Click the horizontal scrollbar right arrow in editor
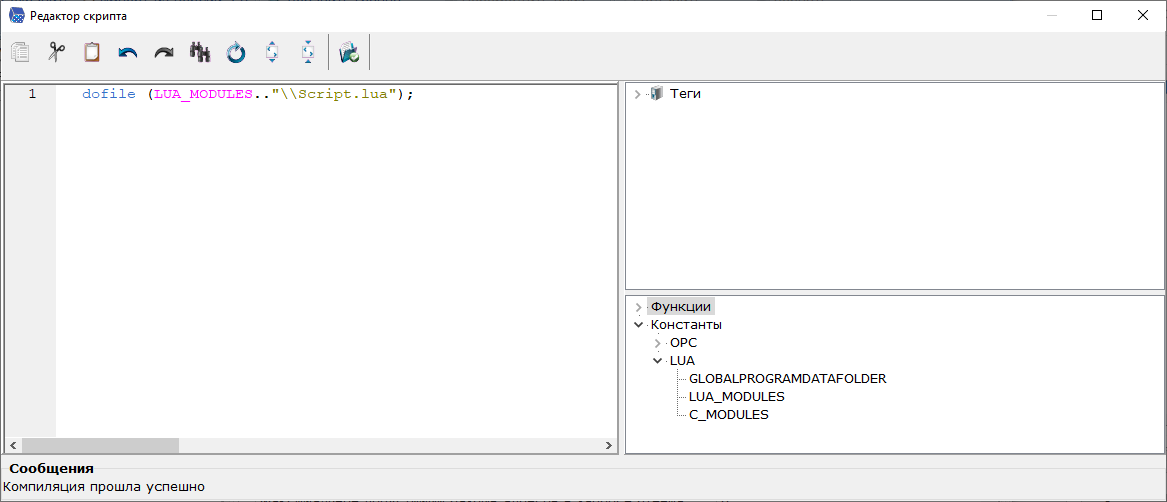The width and height of the screenshot is (1167, 502). (x=609, y=446)
